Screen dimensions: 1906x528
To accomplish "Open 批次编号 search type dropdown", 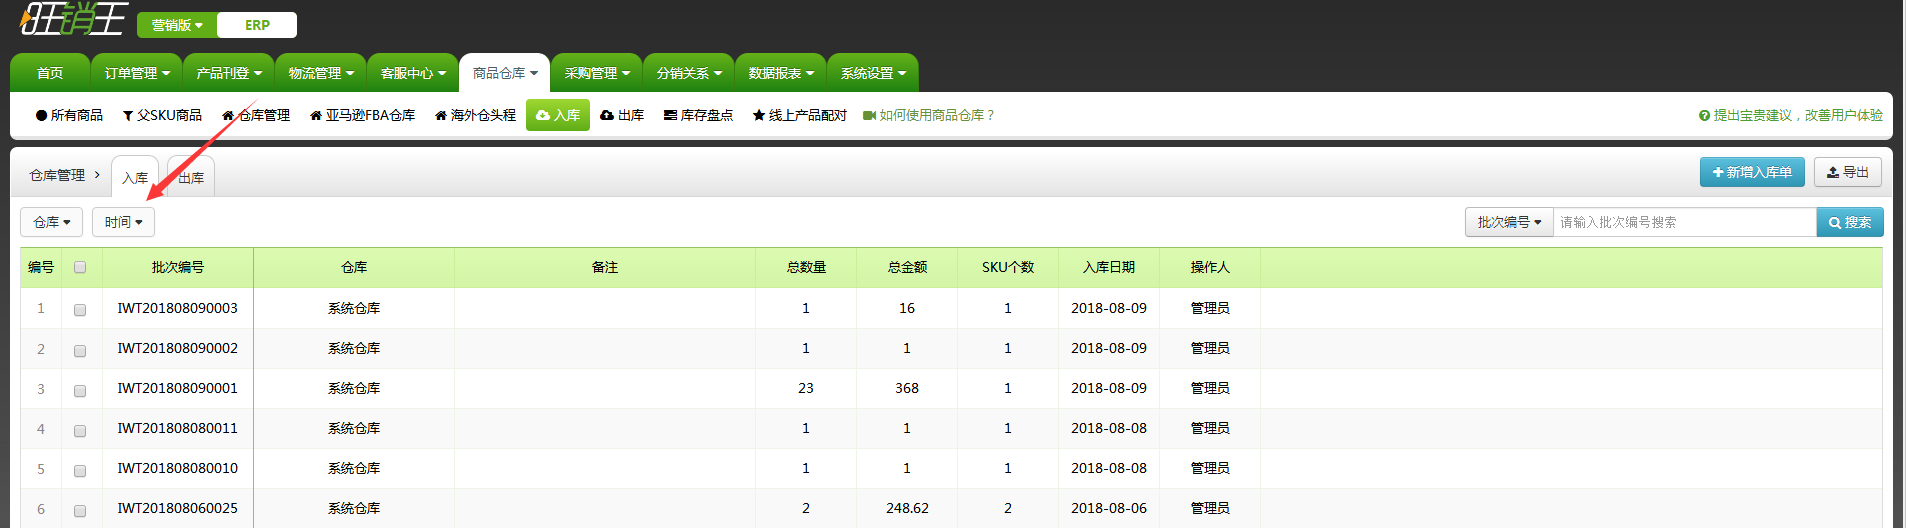I will click(1509, 222).
